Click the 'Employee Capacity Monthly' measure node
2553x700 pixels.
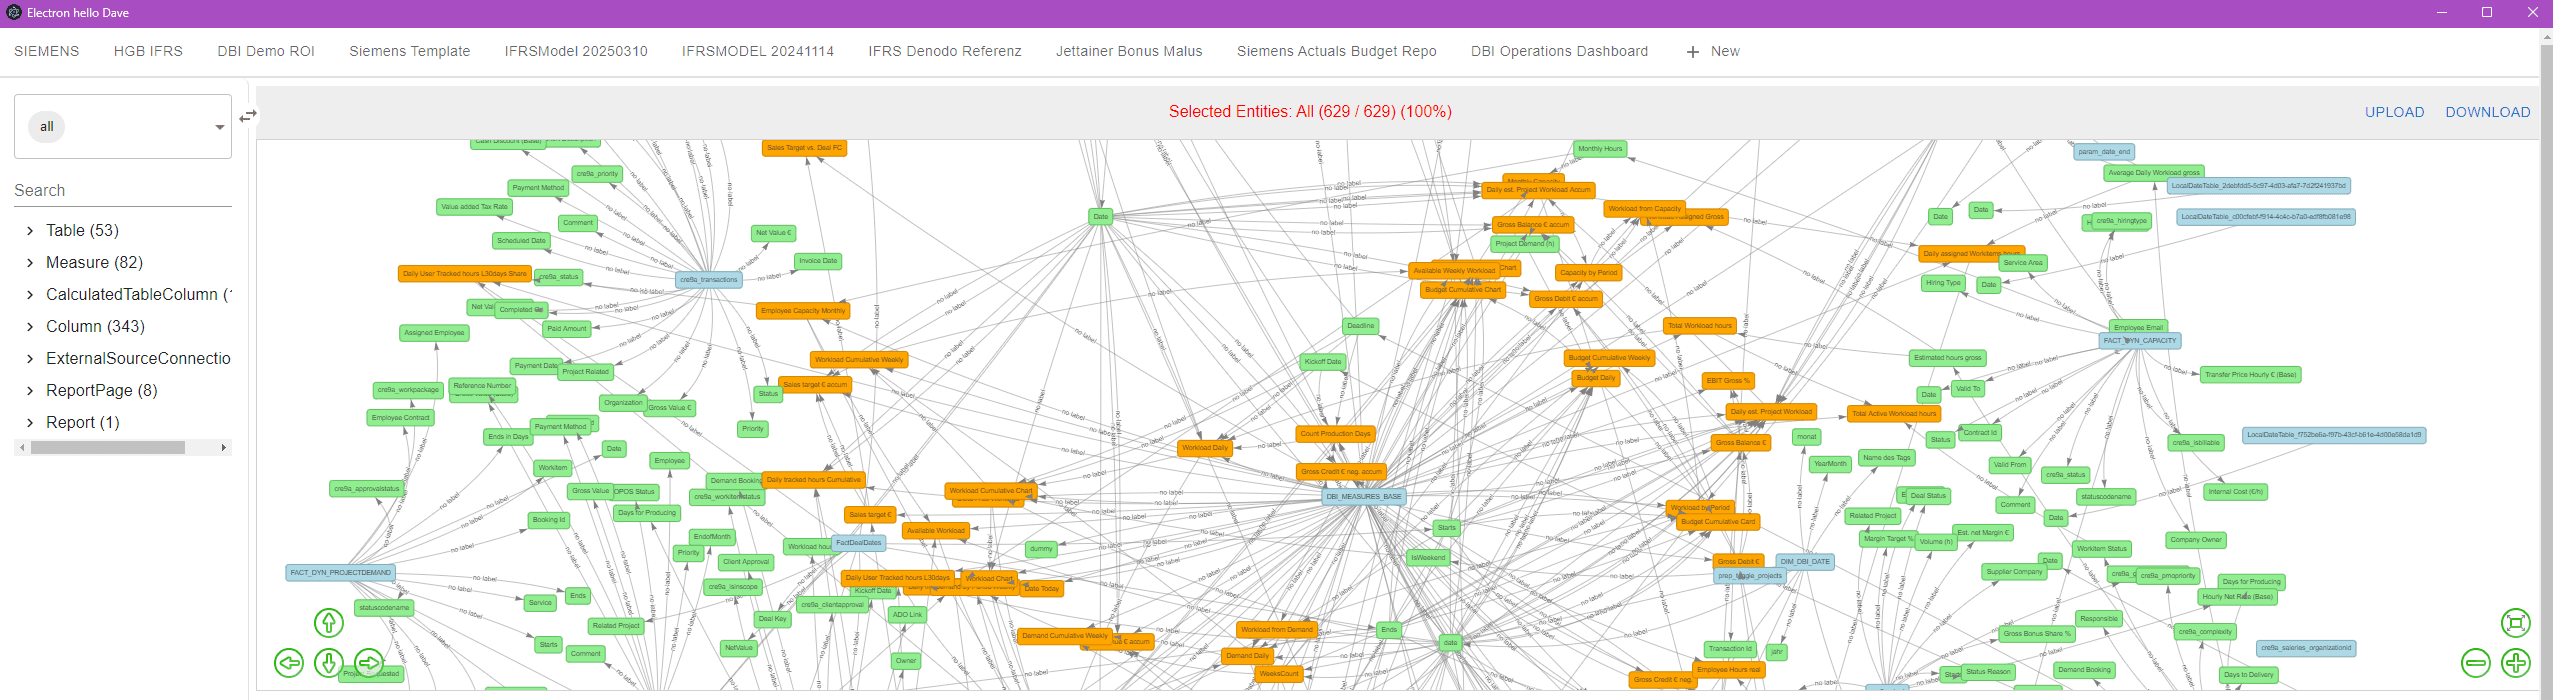pos(803,311)
